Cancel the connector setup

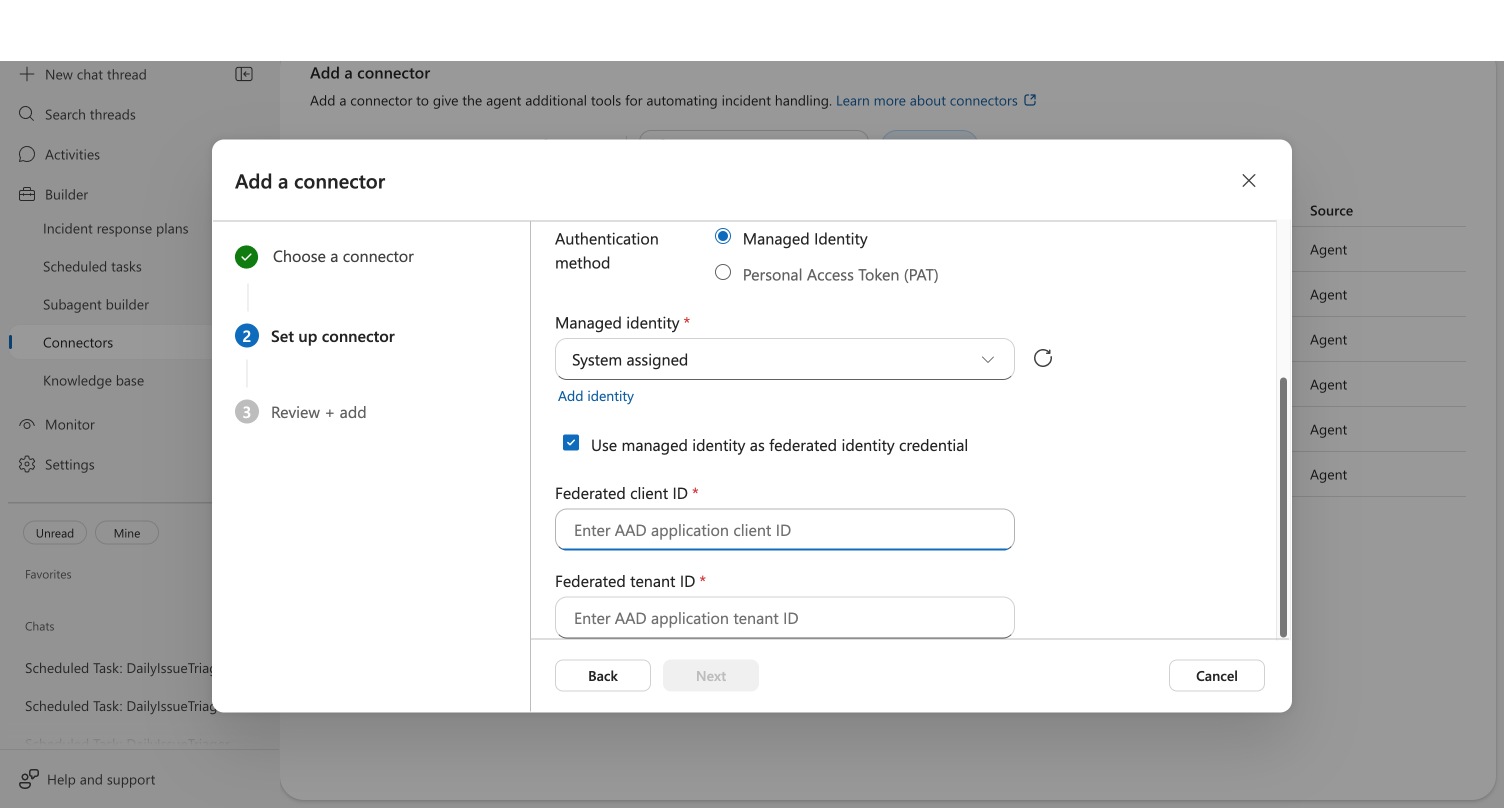click(1217, 676)
